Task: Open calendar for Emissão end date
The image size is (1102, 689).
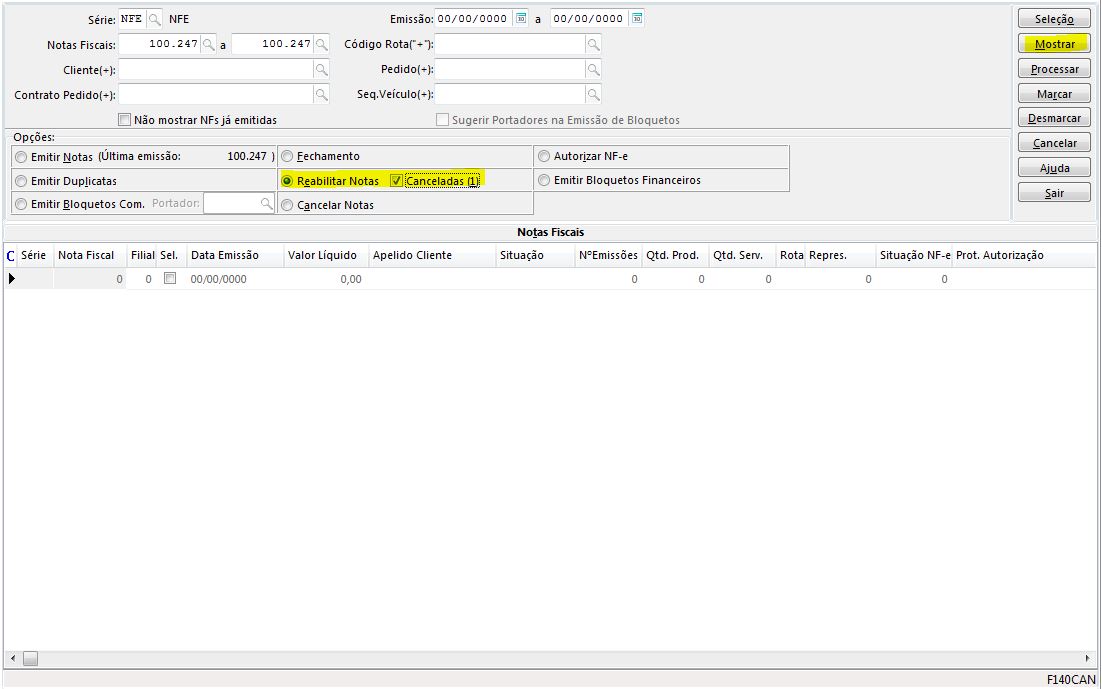Action: coord(636,18)
